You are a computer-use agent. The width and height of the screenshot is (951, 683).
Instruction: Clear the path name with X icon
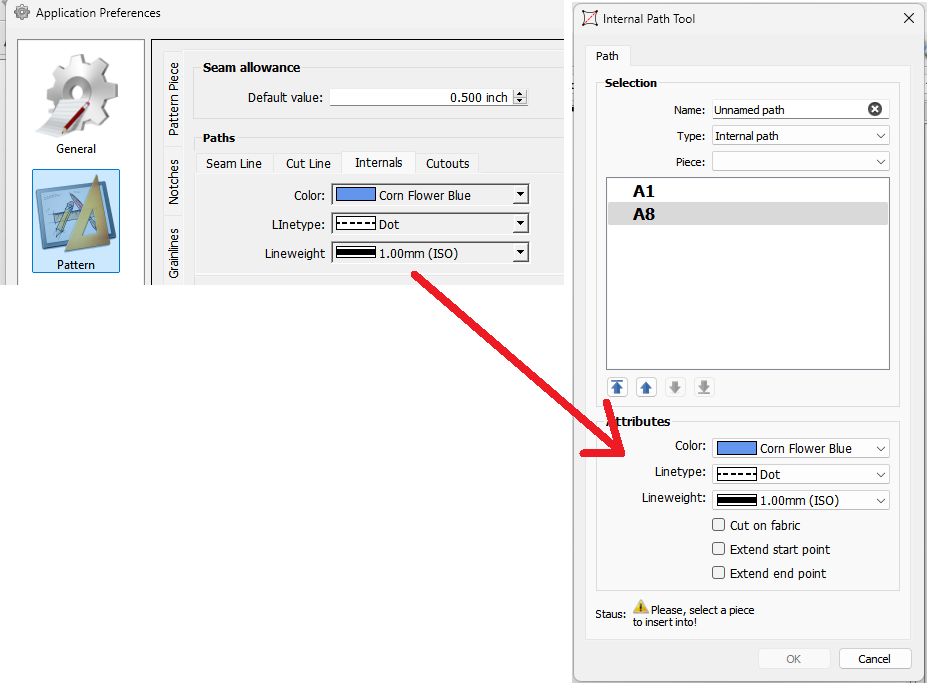(x=874, y=110)
